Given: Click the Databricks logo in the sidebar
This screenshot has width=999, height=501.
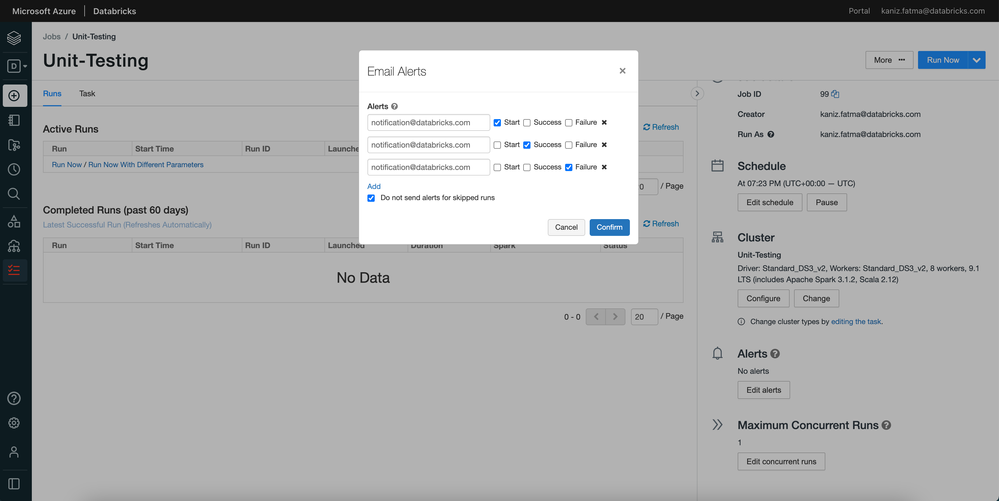Looking at the screenshot, I should 14,39.
